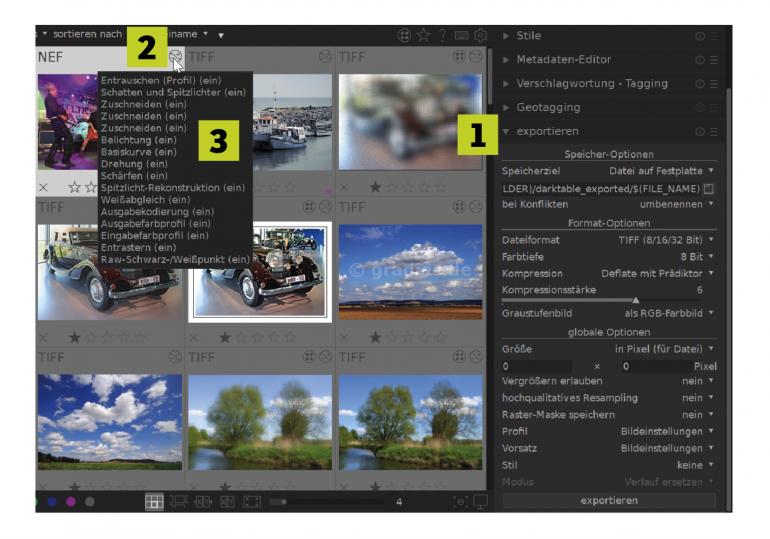Expand the Stile module
Viewport: 770px width, 539px height.
click(x=506, y=36)
